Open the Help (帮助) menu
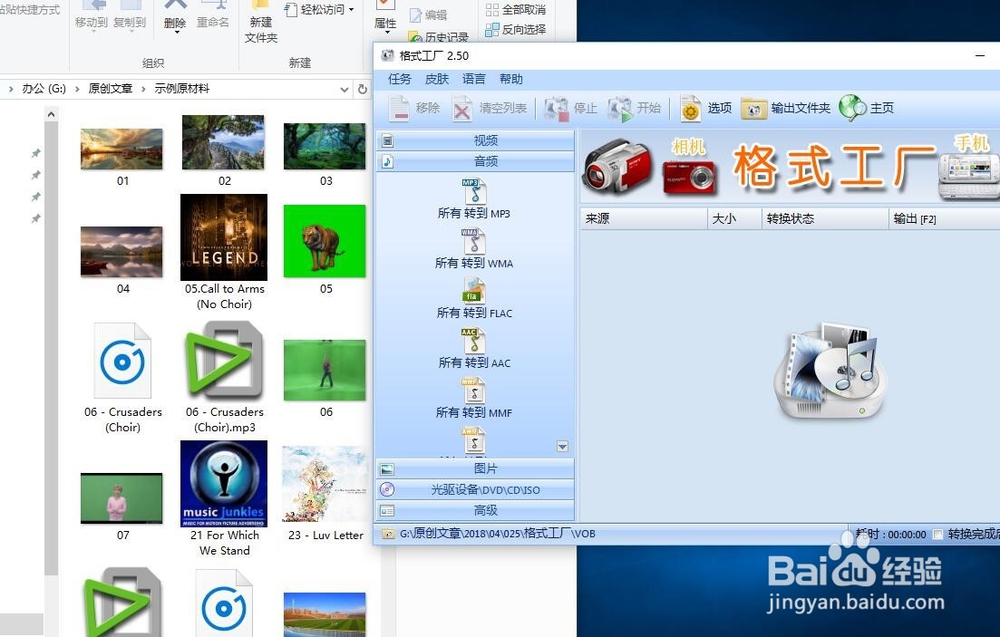Viewport: 1000px width, 637px height. pyautogui.click(x=511, y=79)
